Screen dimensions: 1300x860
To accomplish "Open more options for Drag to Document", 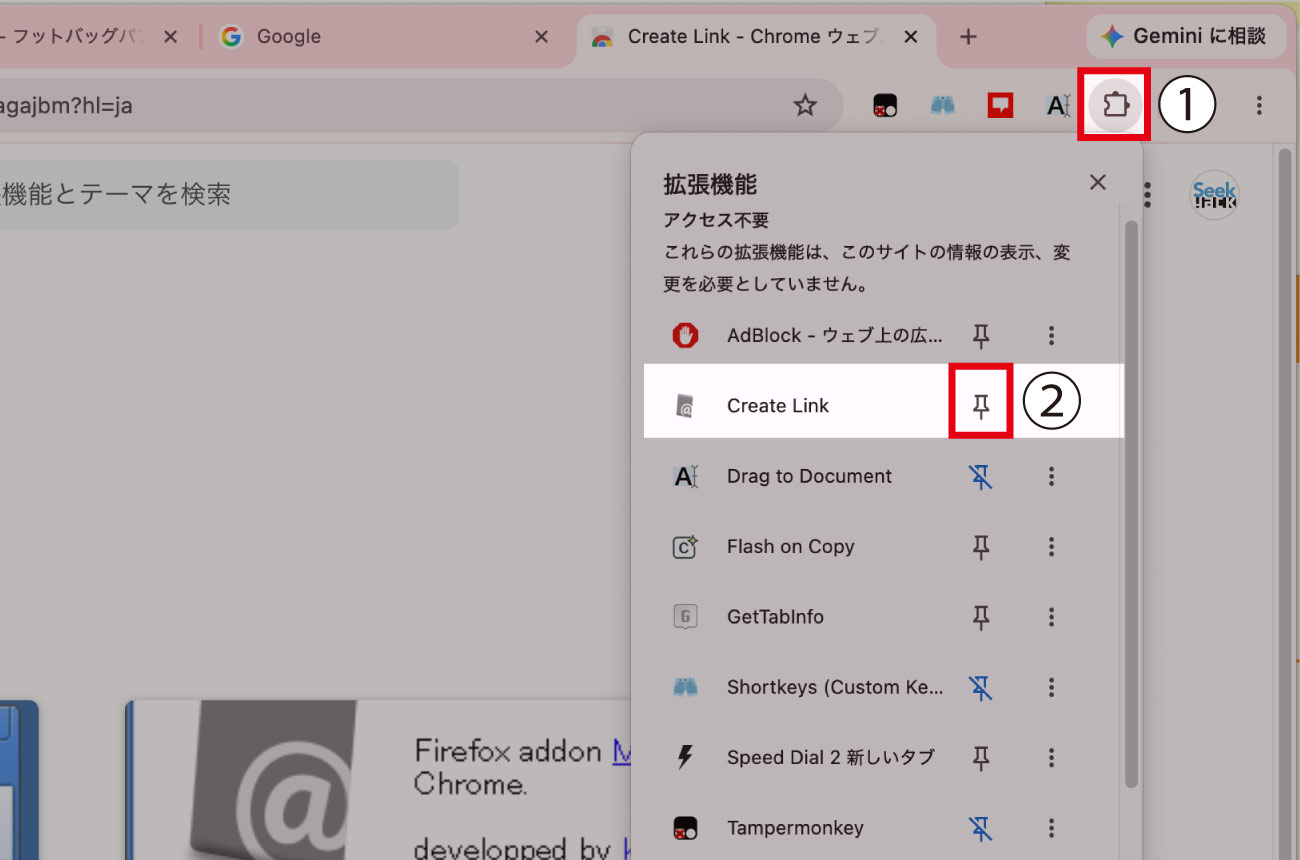I will pyautogui.click(x=1051, y=476).
